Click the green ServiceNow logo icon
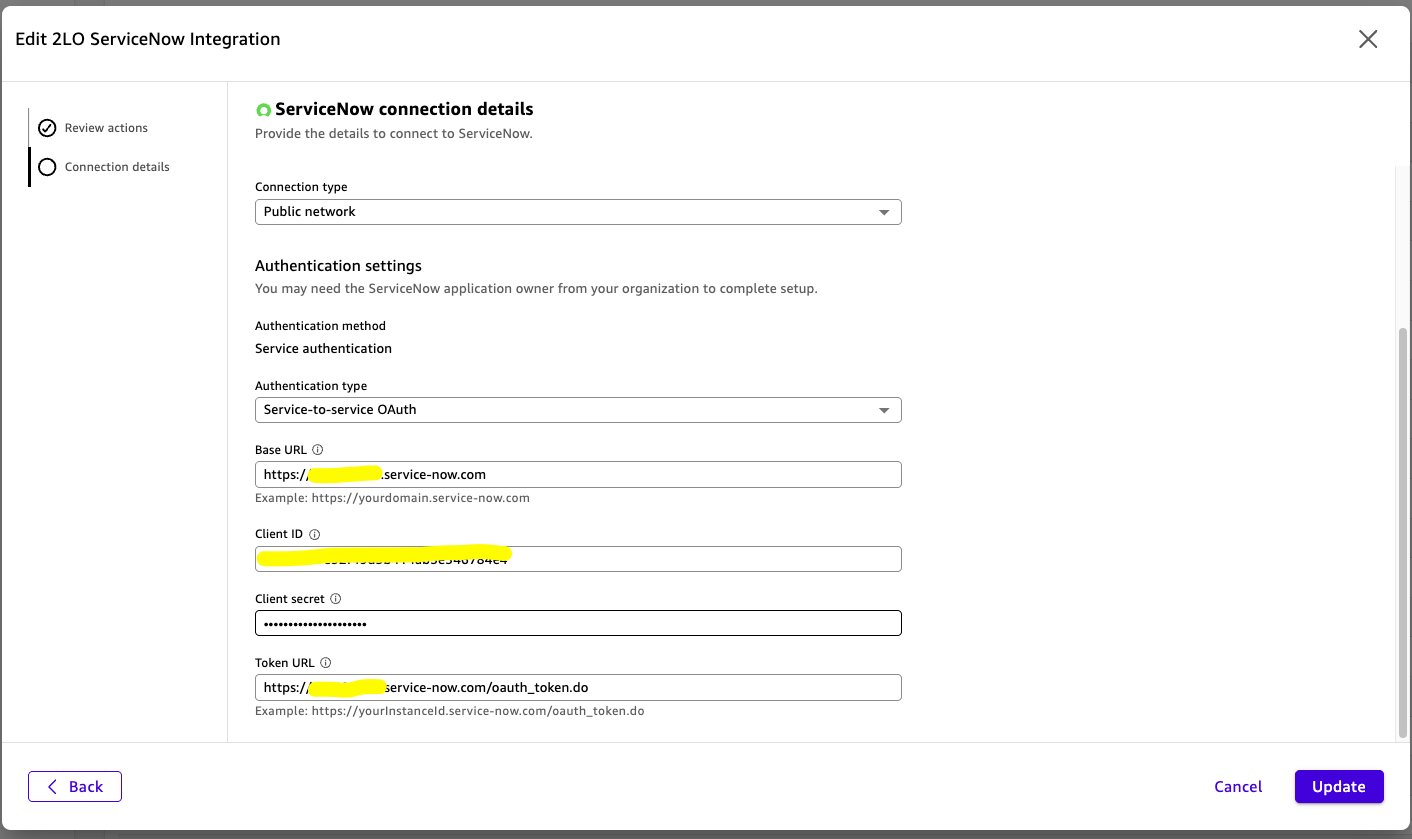 264,108
